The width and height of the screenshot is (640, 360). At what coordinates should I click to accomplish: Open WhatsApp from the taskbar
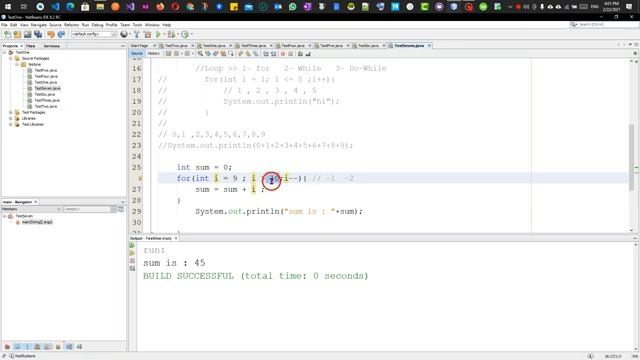pyautogui.click(x=292, y=7)
